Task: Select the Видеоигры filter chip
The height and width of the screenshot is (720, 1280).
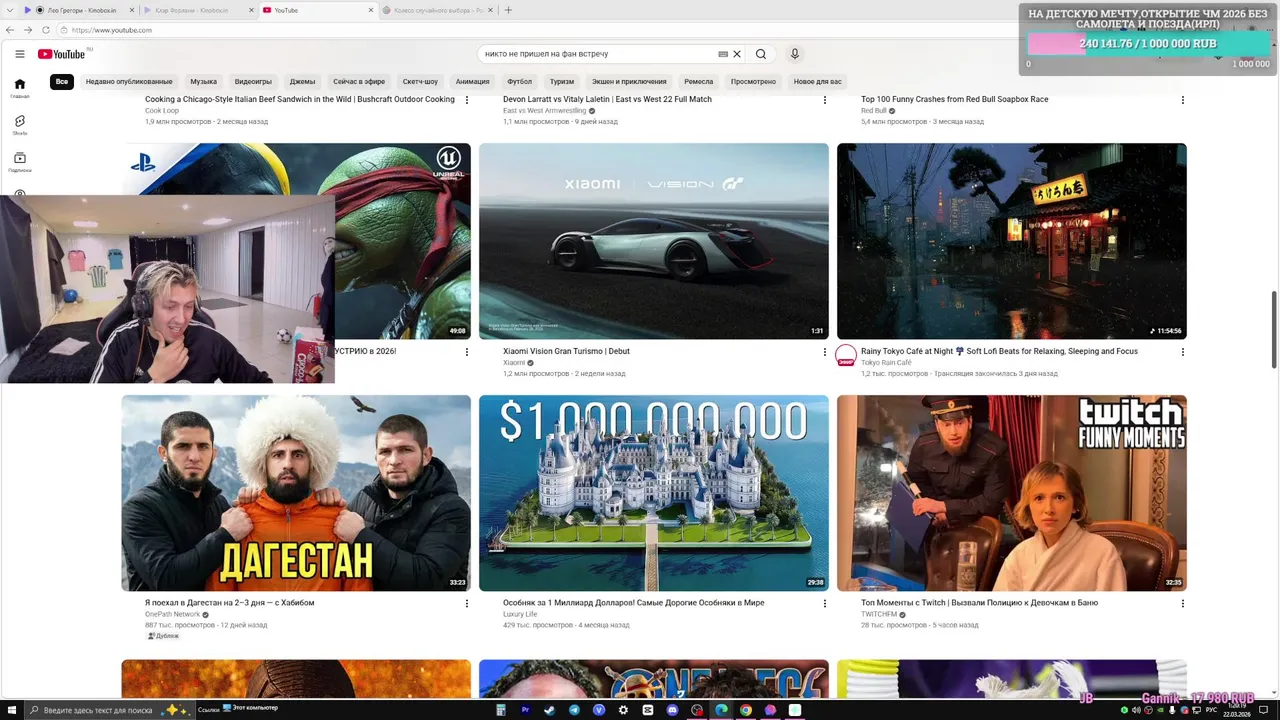Action: pos(253,81)
